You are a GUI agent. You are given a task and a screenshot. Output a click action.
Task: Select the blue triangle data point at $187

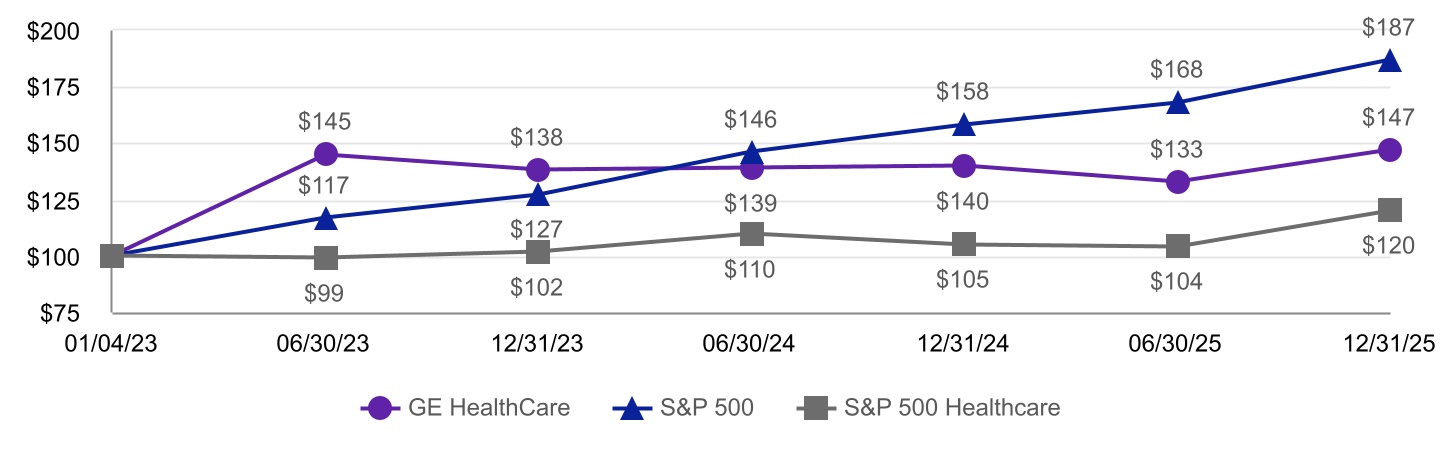click(1390, 61)
